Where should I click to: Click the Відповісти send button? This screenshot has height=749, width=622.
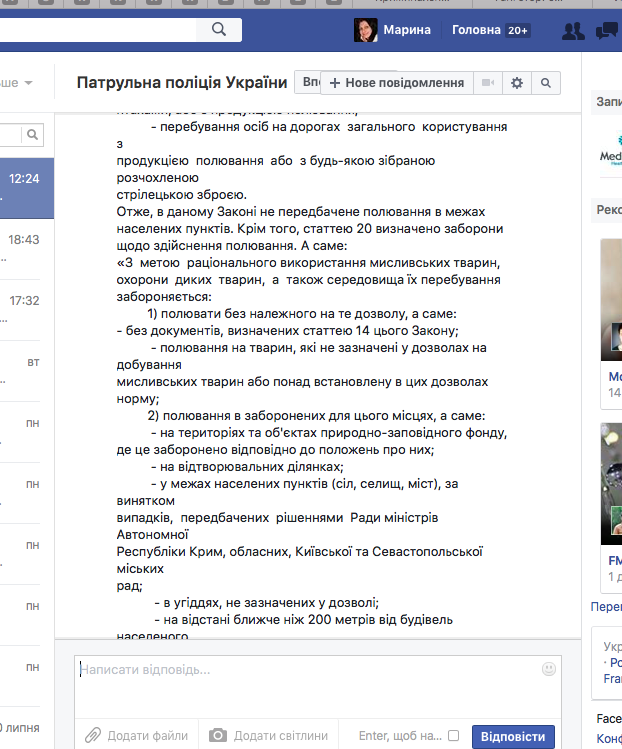tap(513, 737)
